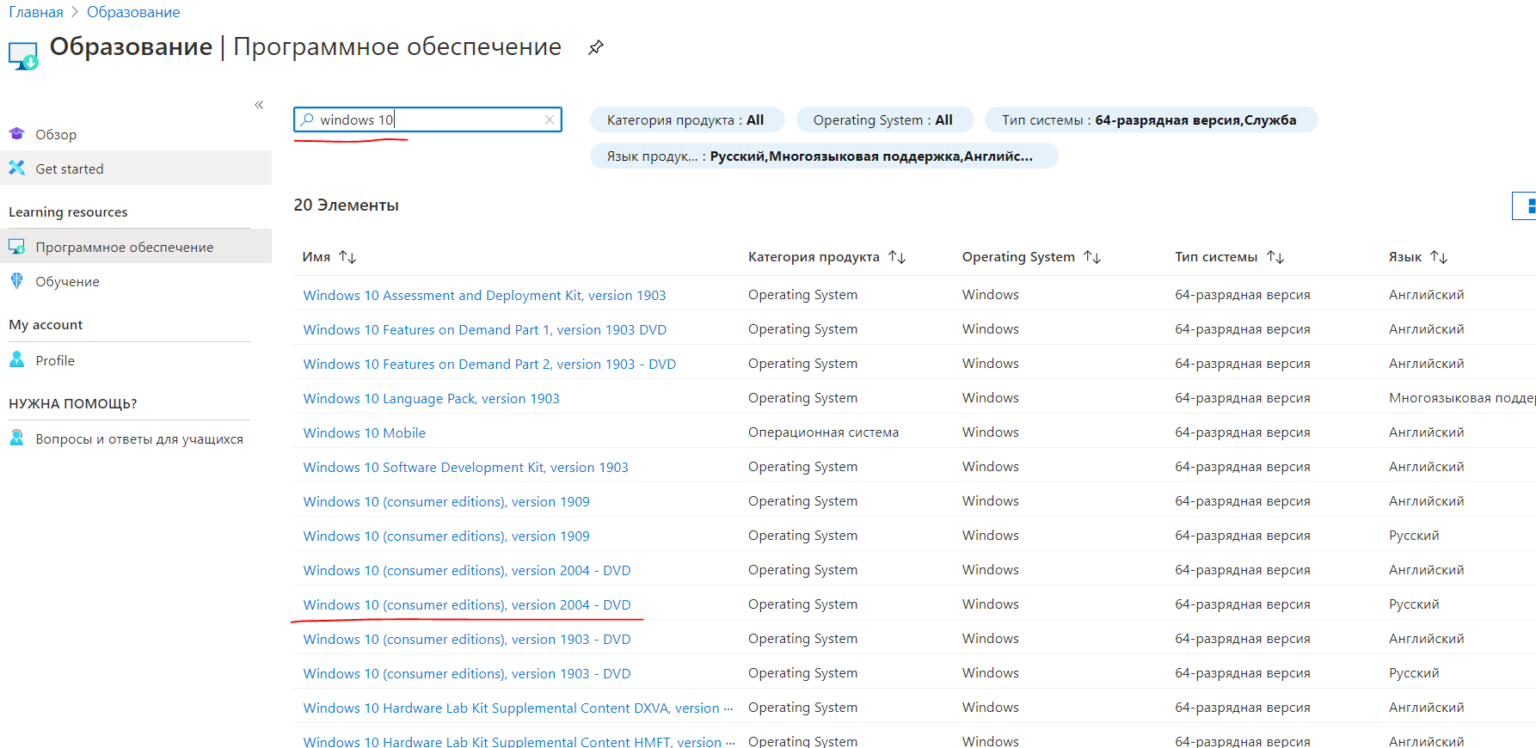The image size is (1536, 748).
Task: Open Windows 10 Software Development Kit 1903
Action: 466,467
